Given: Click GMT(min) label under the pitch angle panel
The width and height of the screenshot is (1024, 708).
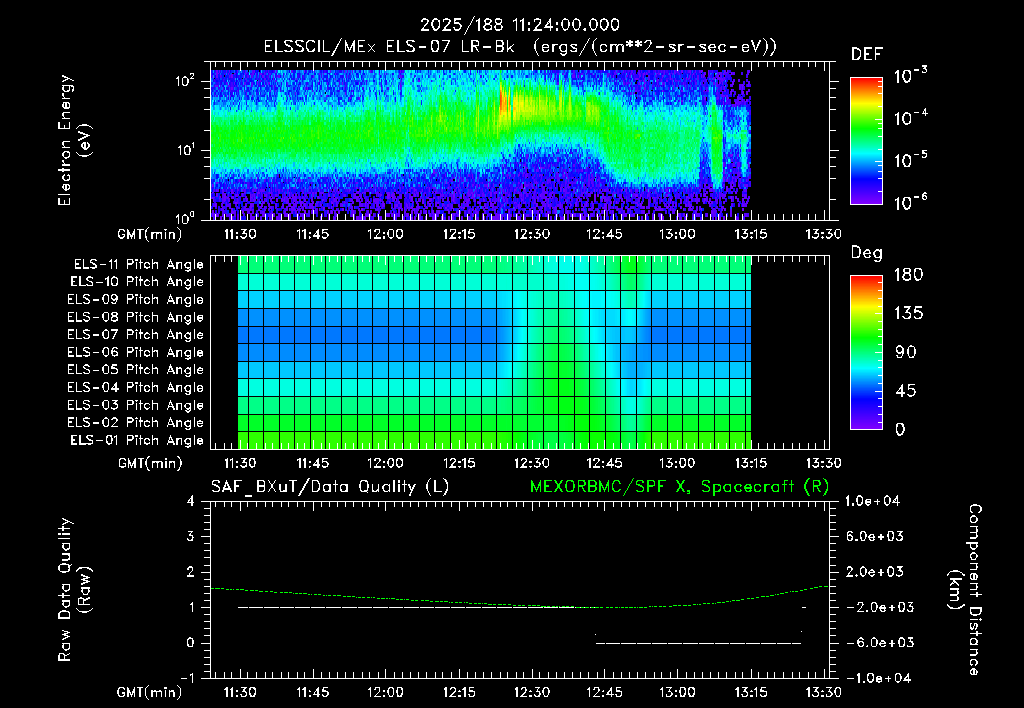Looking at the screenshot, I should (150, 463).
